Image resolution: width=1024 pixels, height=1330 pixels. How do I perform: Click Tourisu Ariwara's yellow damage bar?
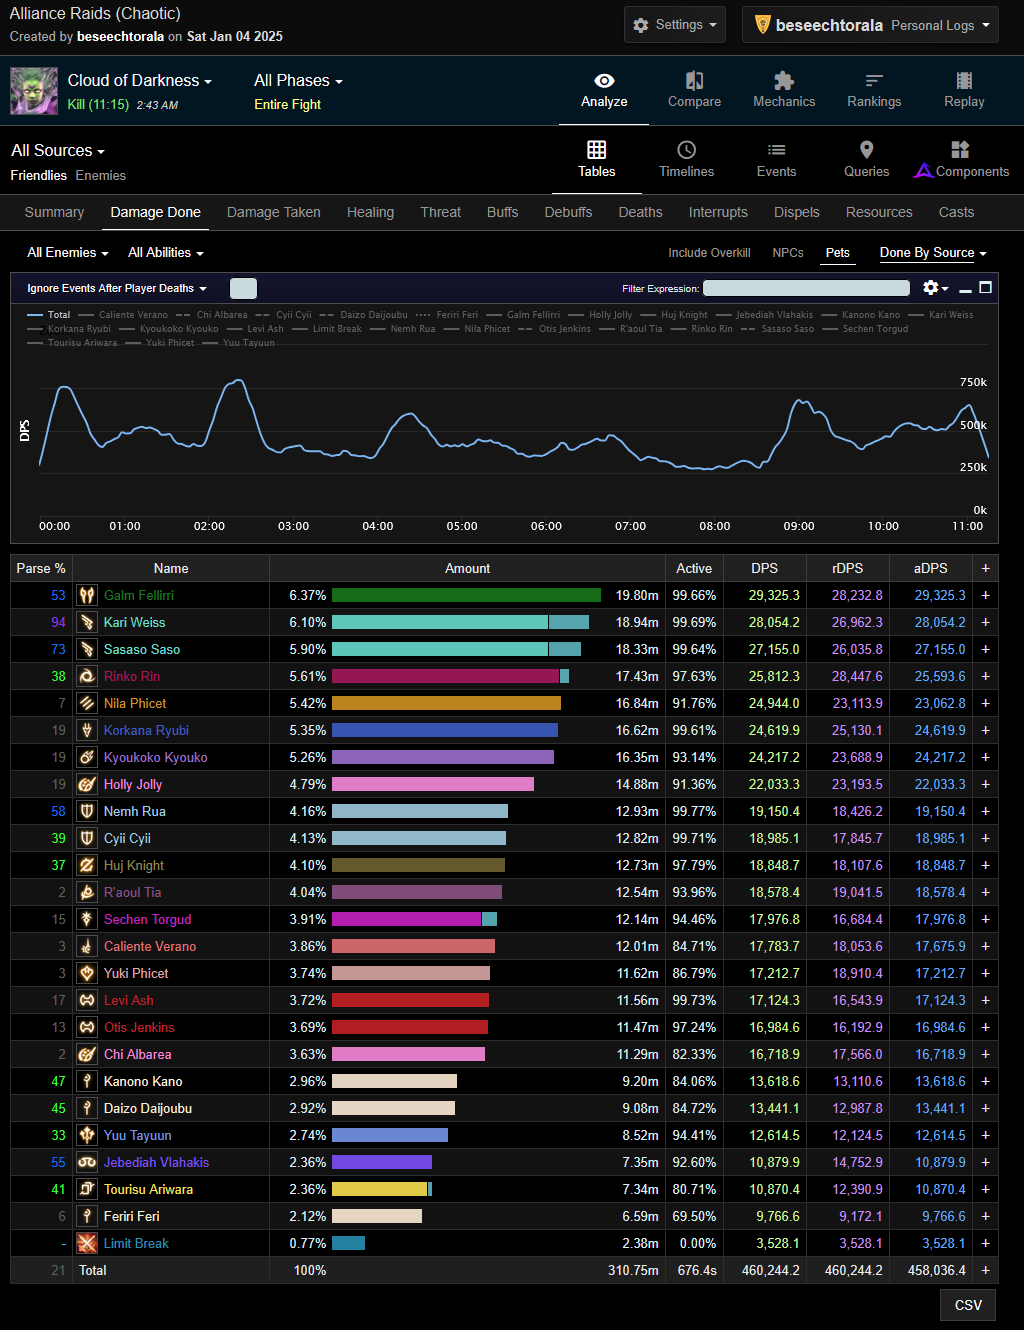(x=380, y=1189)
